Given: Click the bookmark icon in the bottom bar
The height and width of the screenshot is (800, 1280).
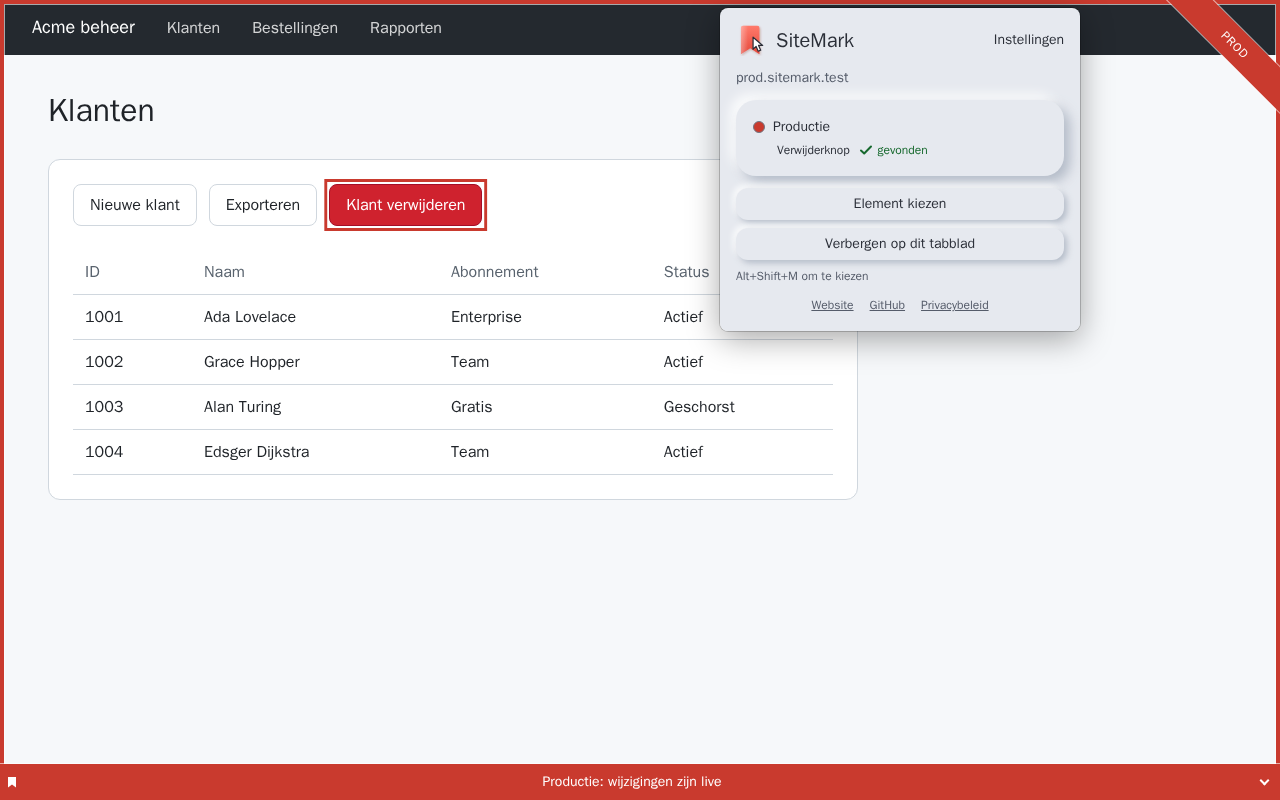Looking at the screenshot, I should pos(12,782).
